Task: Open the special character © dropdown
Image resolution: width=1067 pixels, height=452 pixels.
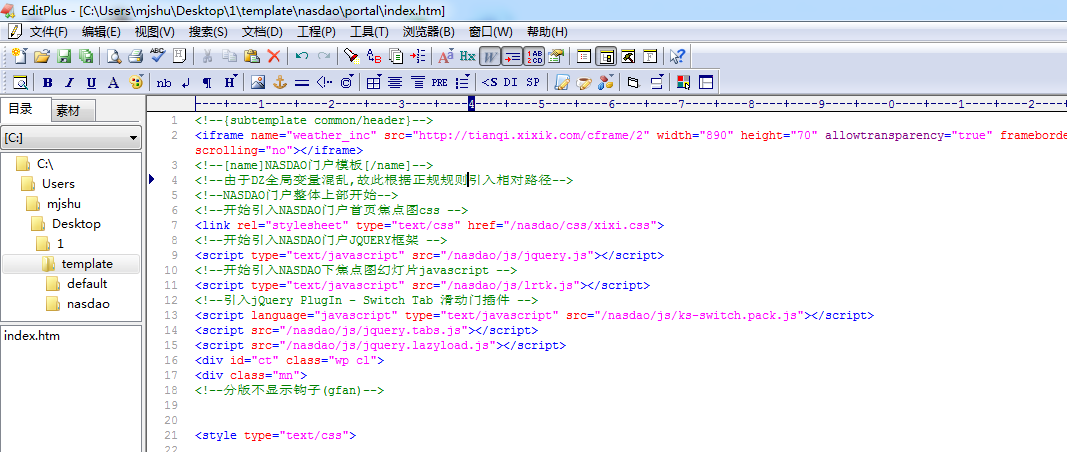Action: click(347, 82)
